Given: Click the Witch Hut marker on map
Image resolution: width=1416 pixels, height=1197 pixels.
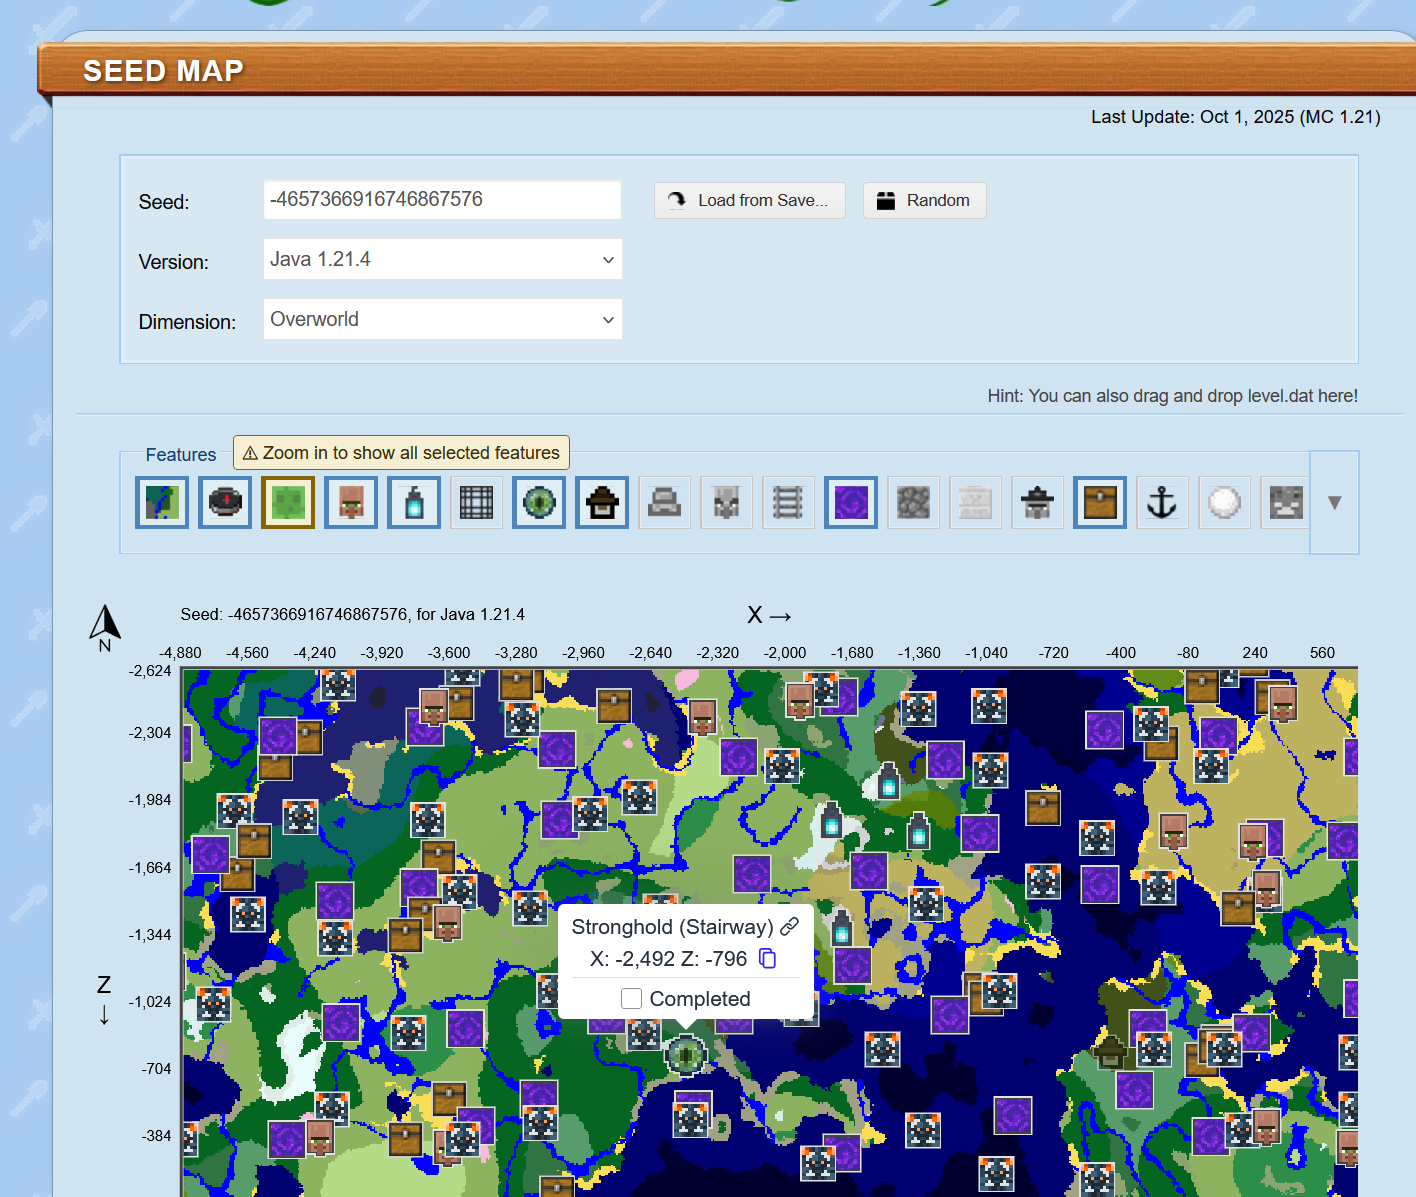Looking at the screenshot, I should [x=1110, y=1052].
